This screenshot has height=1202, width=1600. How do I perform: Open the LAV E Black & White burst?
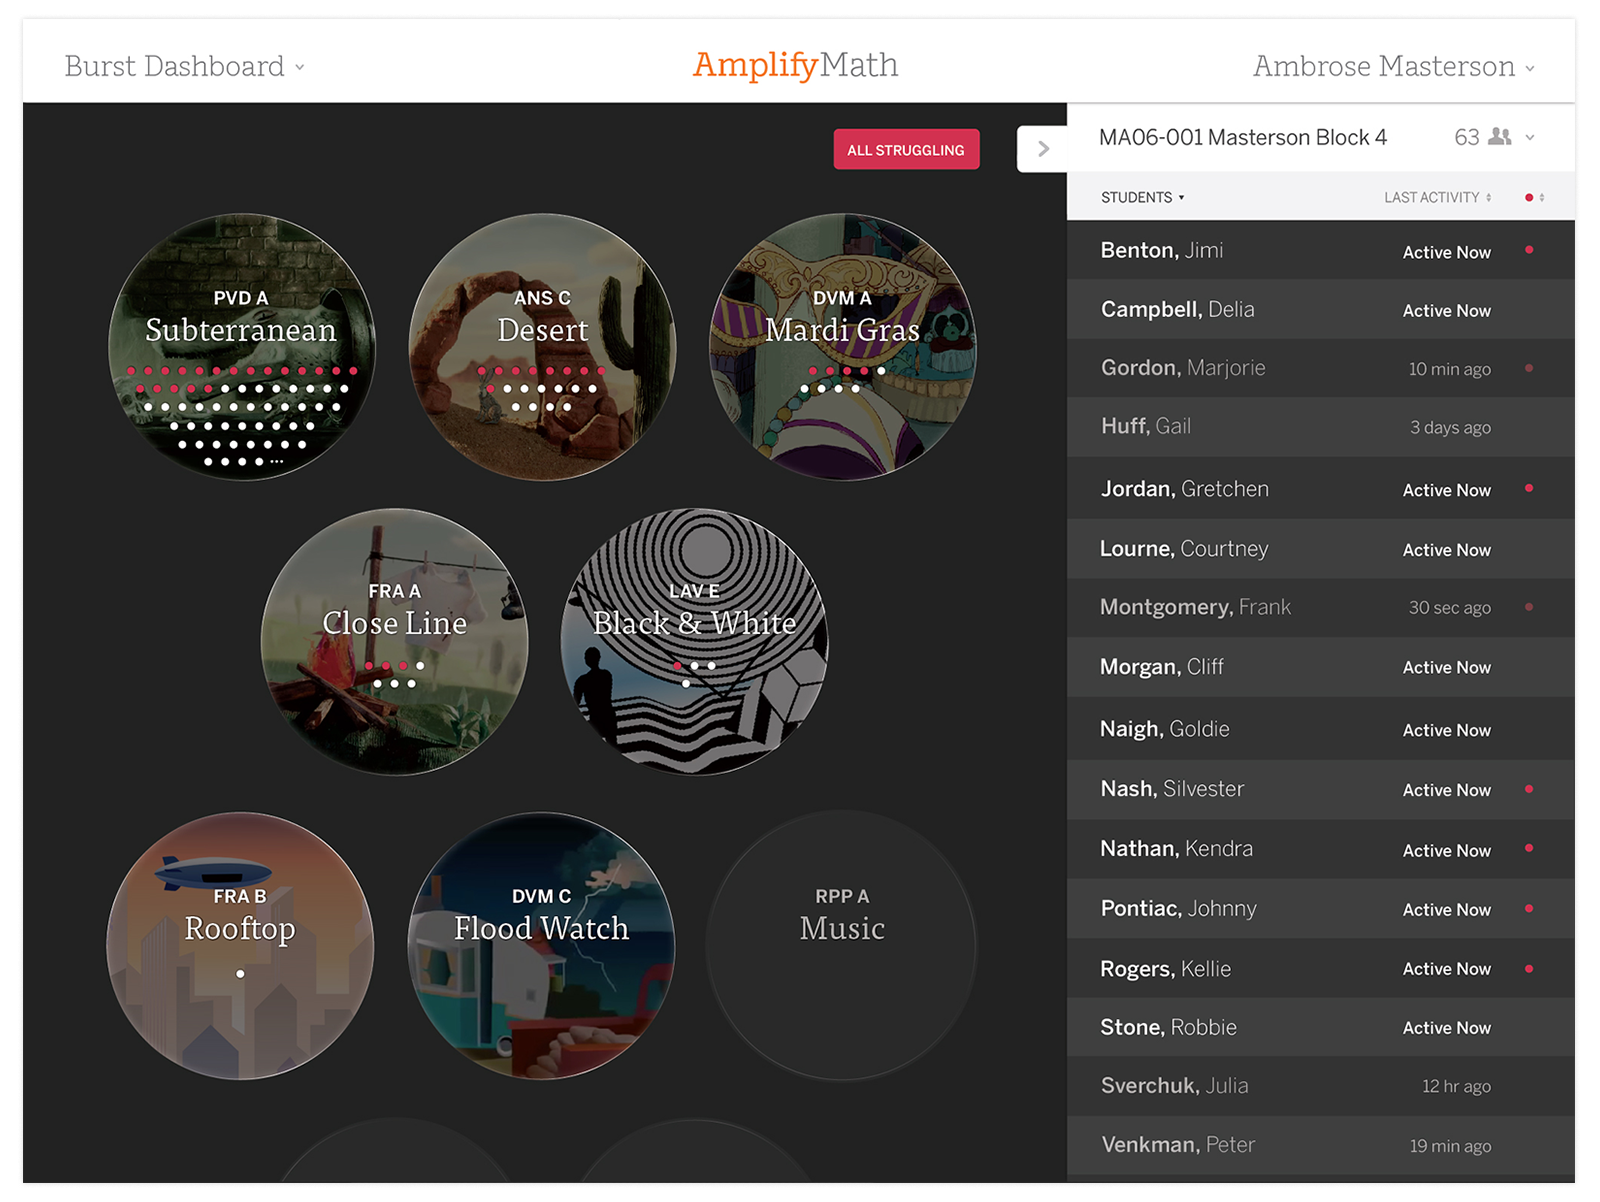[x=694, y=641]
